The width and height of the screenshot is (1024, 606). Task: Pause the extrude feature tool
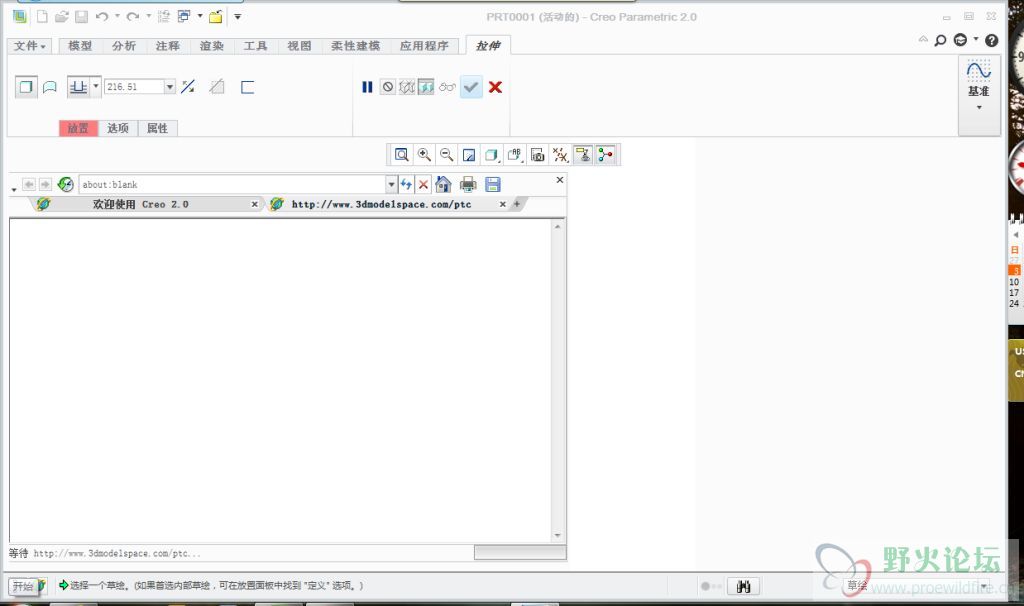pyautogui.click(x=367, y=87)
